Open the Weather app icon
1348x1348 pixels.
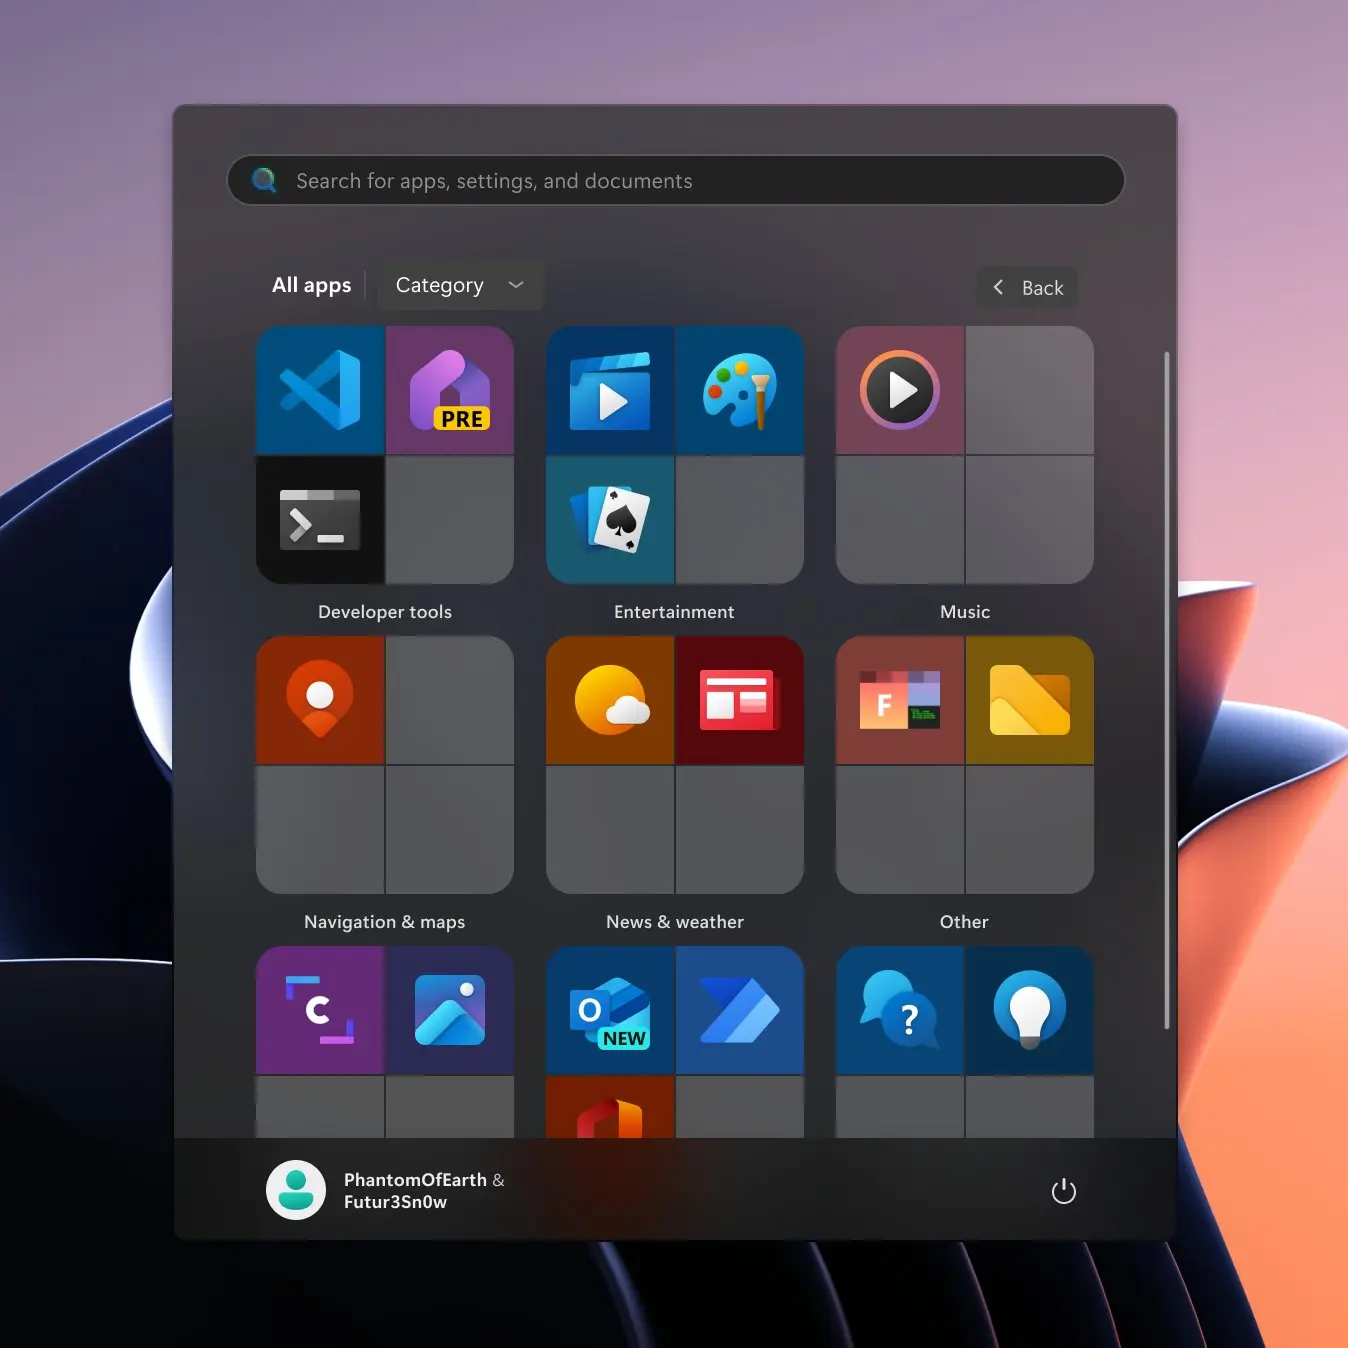click(x=610, y=700)
